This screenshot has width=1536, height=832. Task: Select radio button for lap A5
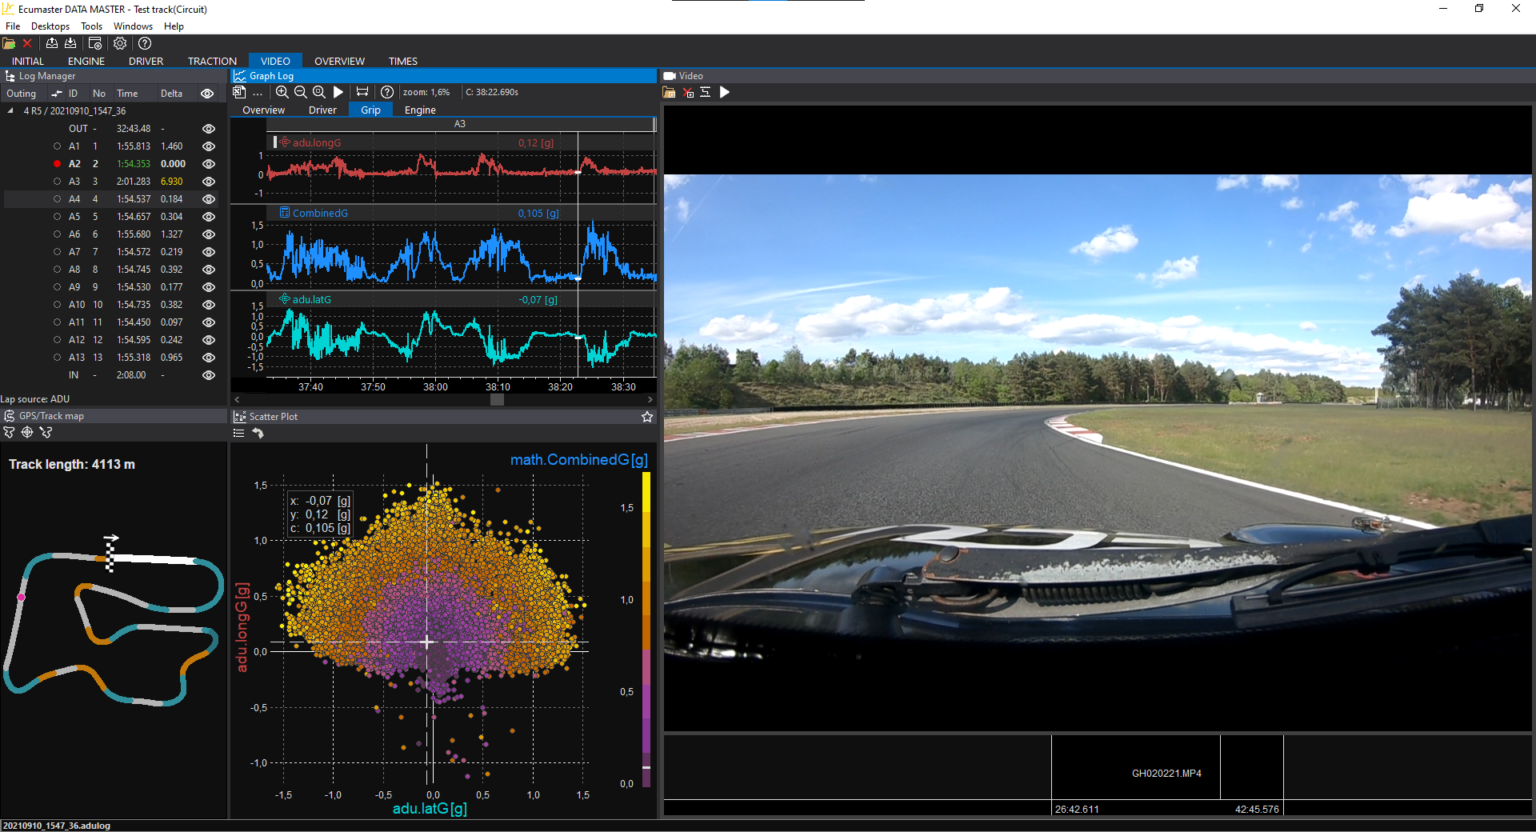(57, 217)
